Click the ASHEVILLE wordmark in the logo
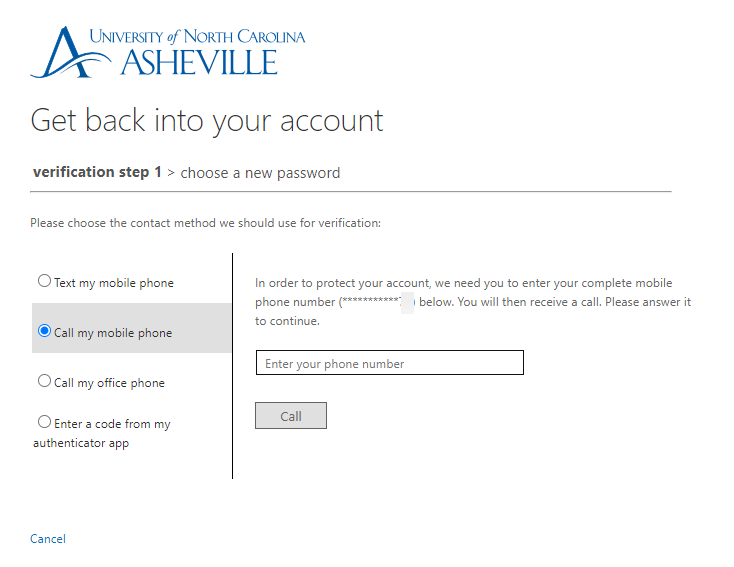The image size is (734, 567). [x=199, y=62]
